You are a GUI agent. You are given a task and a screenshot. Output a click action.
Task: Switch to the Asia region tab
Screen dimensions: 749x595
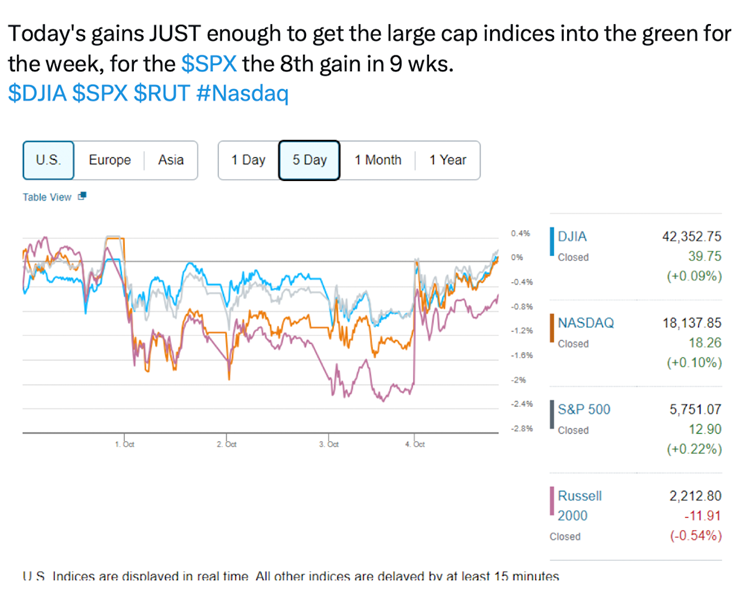coord(171,160)
